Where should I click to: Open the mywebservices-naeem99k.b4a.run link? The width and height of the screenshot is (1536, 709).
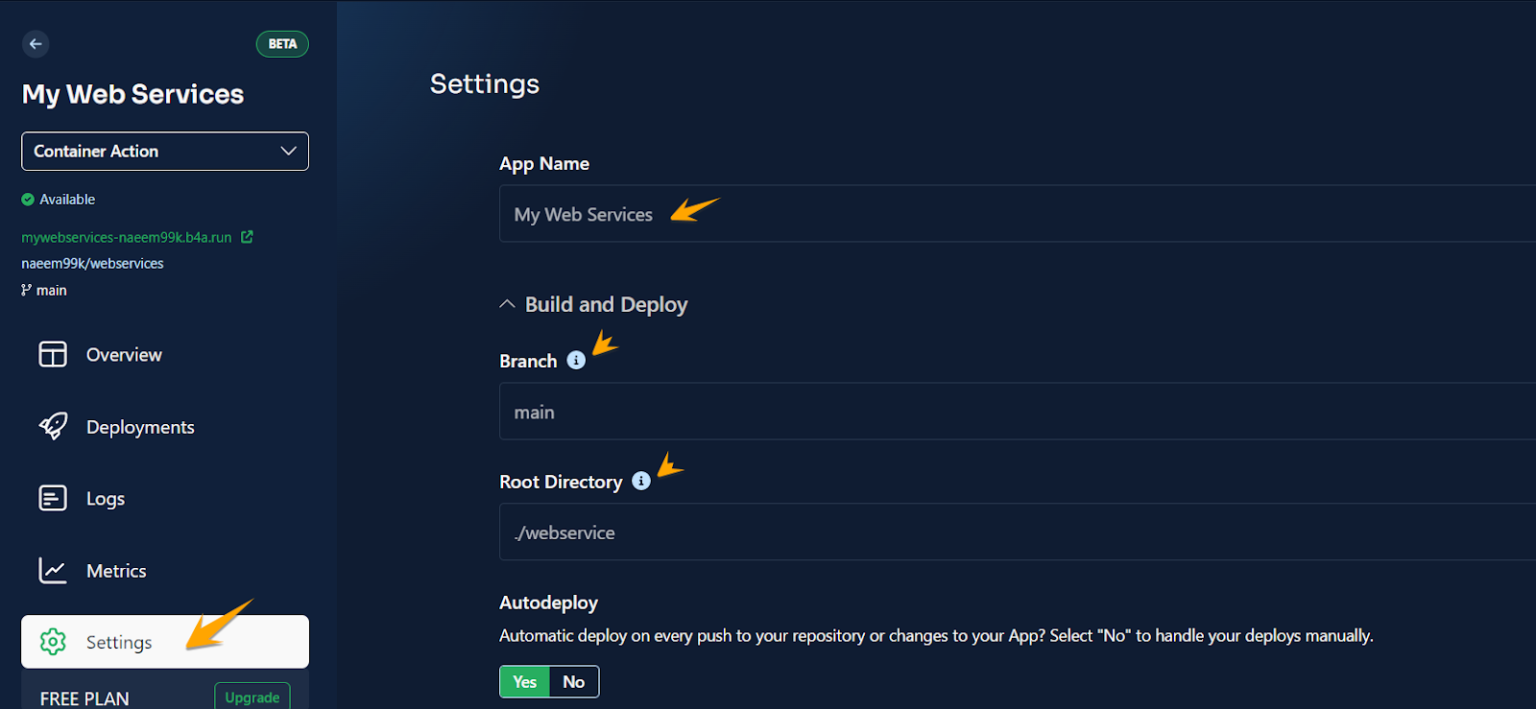[129, 237]
